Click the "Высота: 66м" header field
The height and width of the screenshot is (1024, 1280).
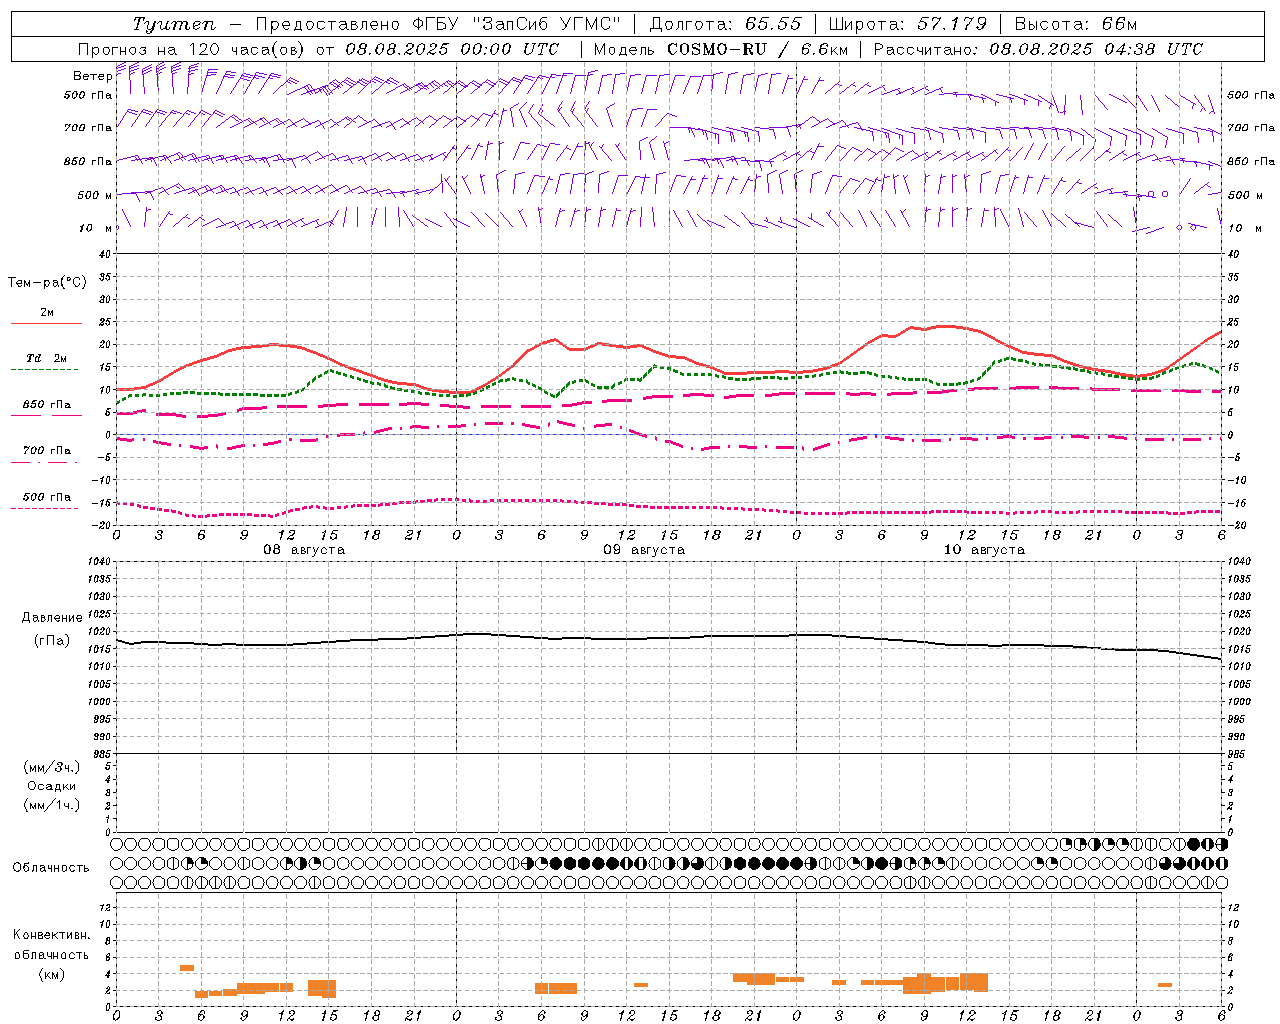(x=1075, y=24)
